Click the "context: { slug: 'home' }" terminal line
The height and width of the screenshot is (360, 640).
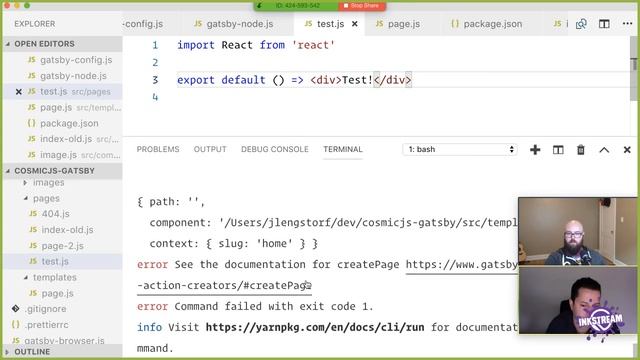click(x=233, y=244)
